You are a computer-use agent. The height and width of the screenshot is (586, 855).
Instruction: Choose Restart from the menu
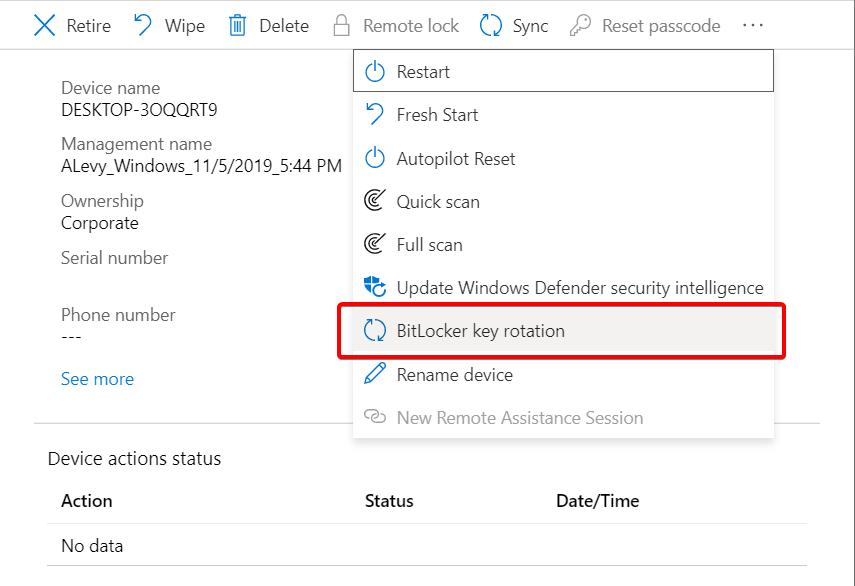(x=563, y=71)
